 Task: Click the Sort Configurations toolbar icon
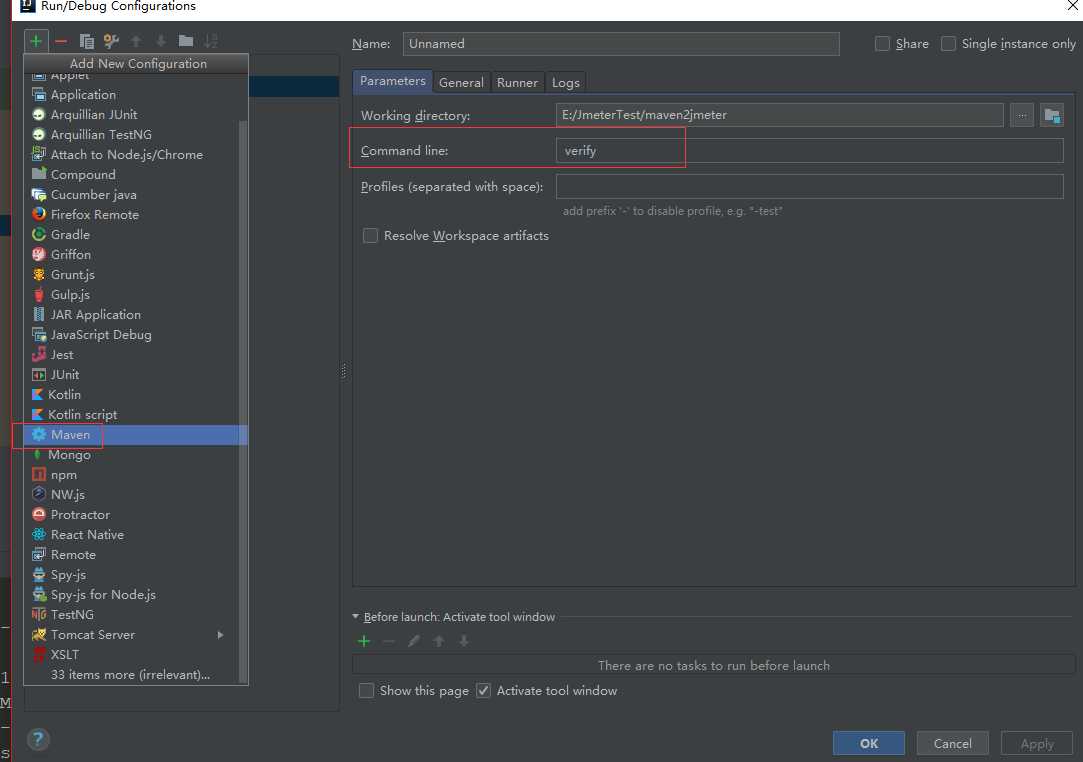[x=211, y=41]
